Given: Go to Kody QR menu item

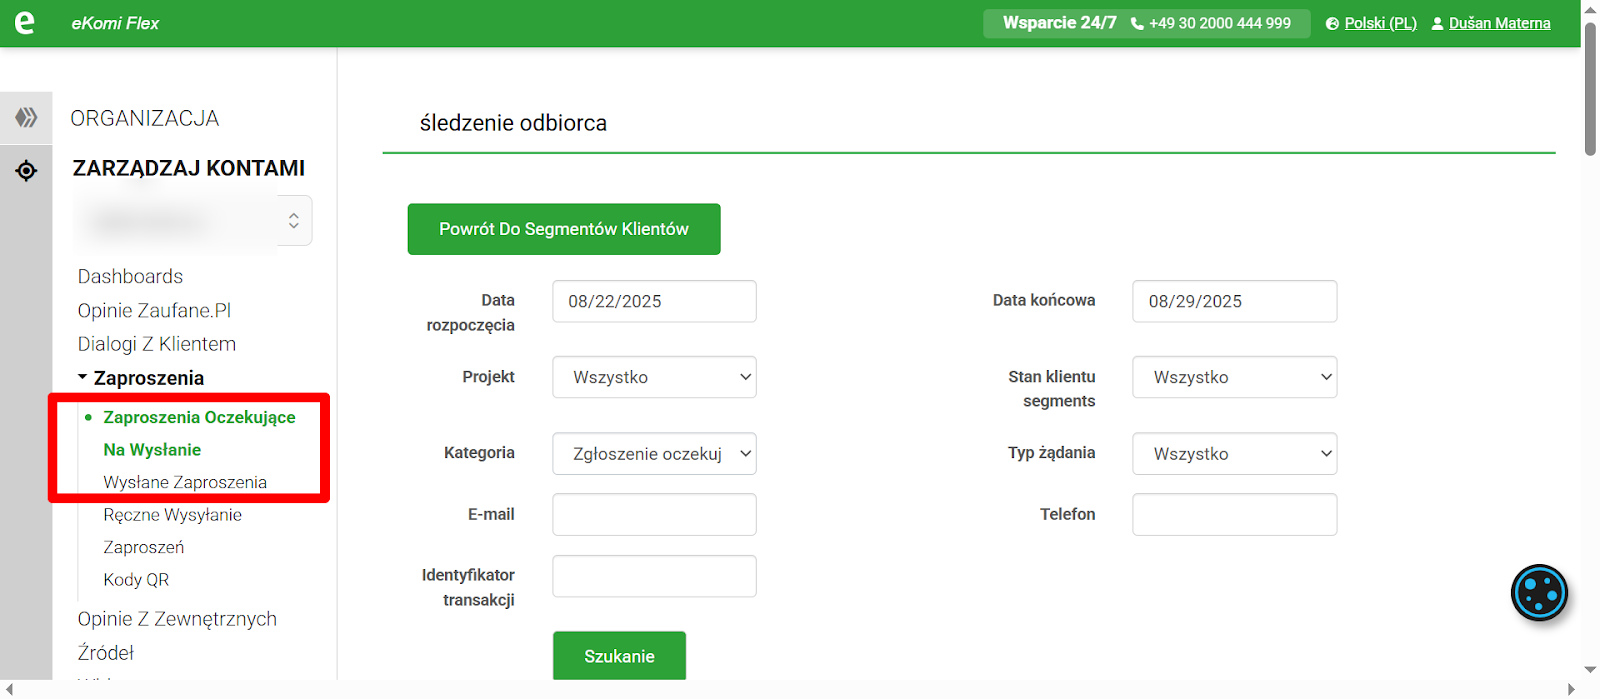Looking at the screenshot, I should pyautogui.click(x=136, y=580).
